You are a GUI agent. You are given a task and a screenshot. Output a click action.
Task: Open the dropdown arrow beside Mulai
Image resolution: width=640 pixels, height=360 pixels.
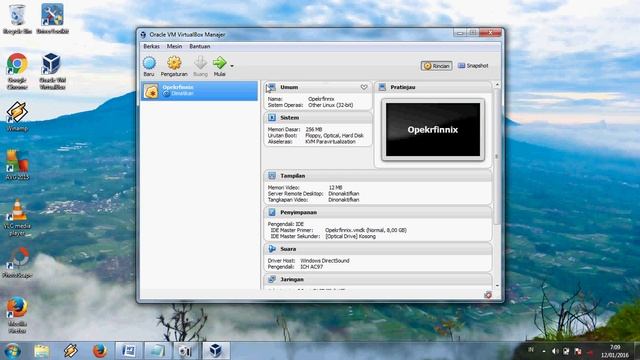[x=232, y=66]
